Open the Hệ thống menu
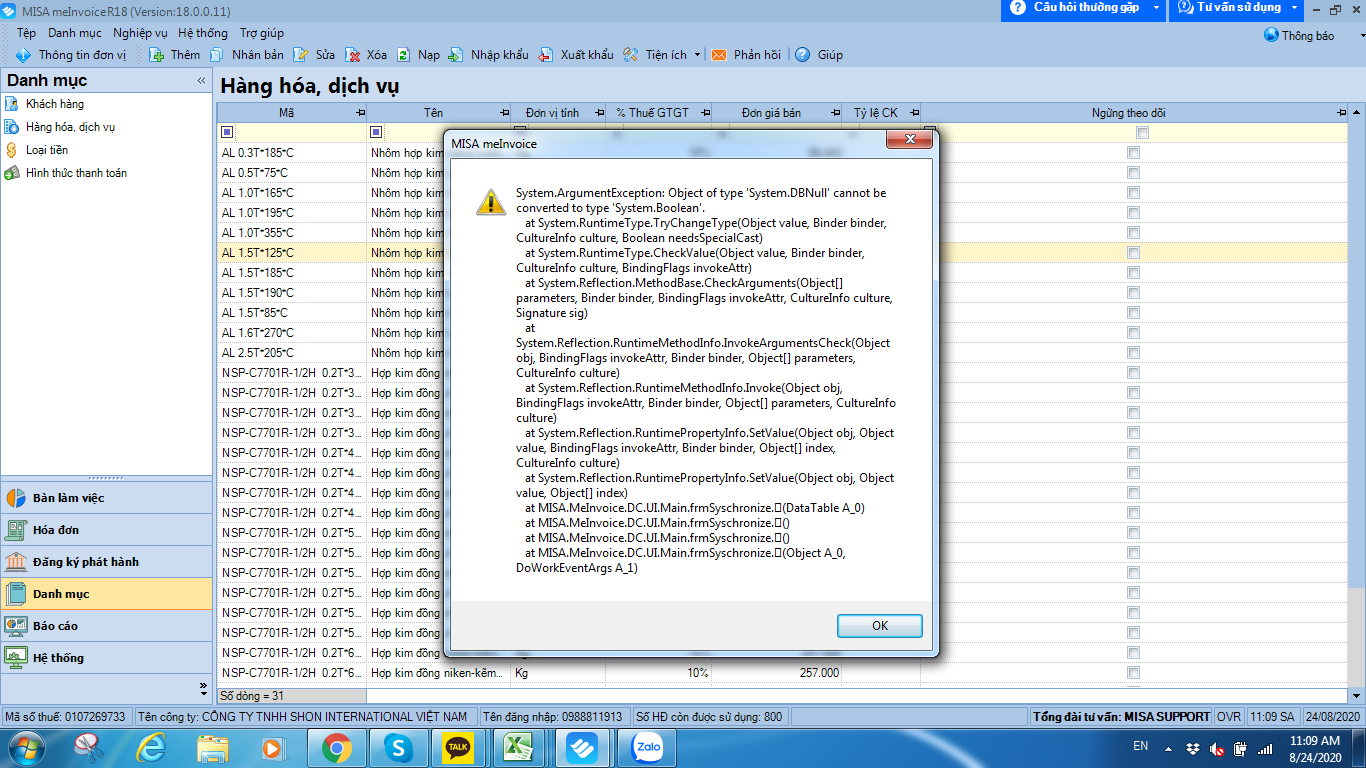 [203, 33]
